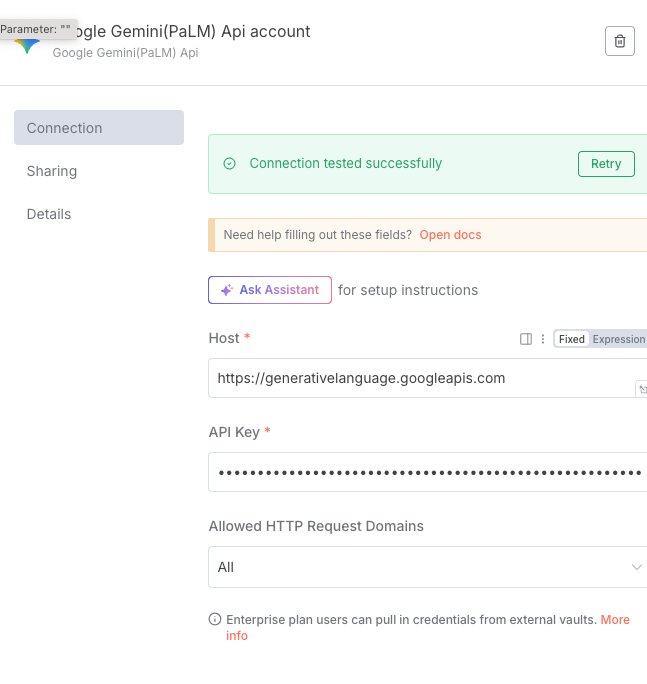The width and height of the screenshot is (647, 684).
Task: Click the green success checkmark icon
Action: (x=230, y=163)
